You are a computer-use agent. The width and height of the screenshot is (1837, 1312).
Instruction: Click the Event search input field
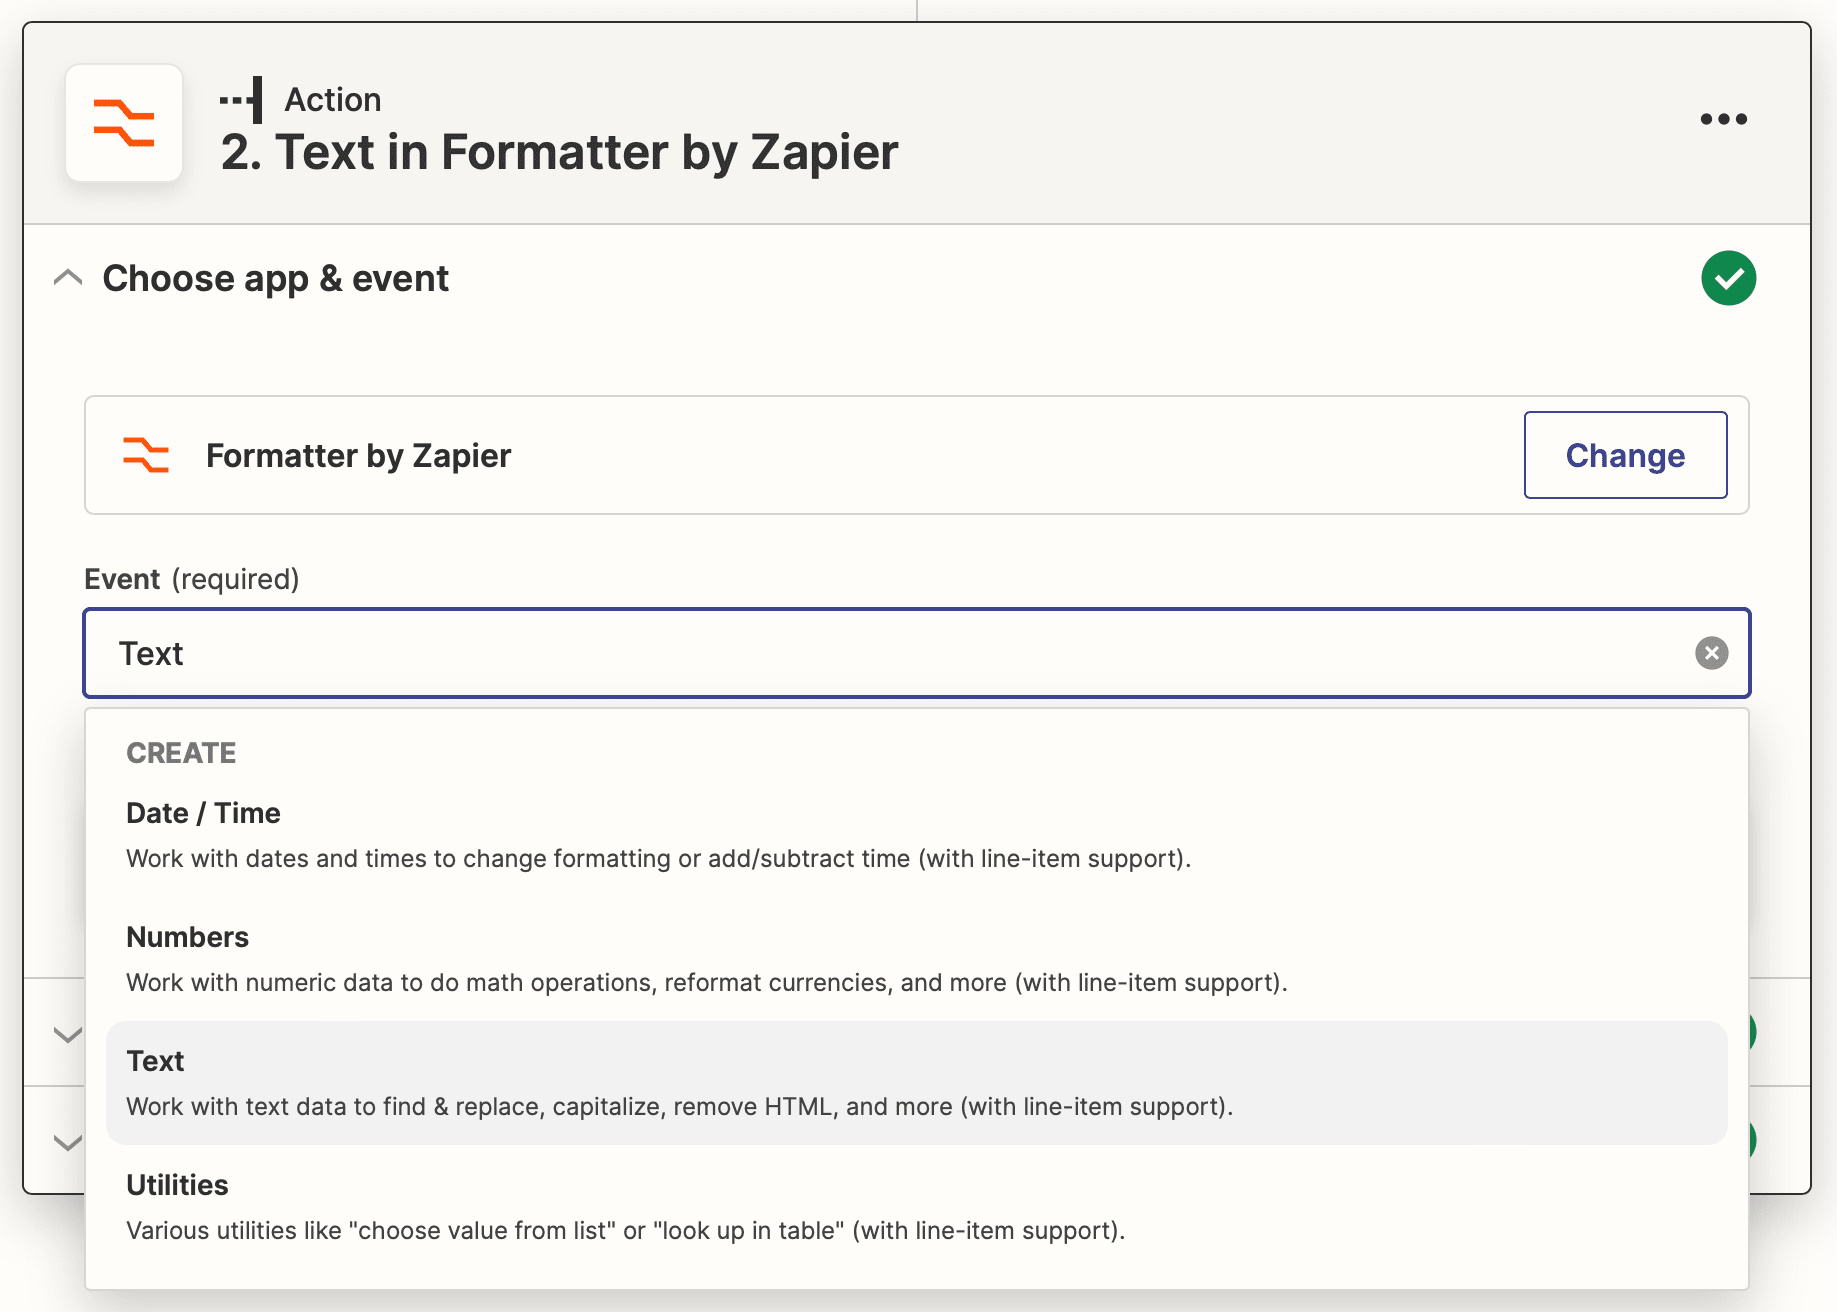[900, 653]
